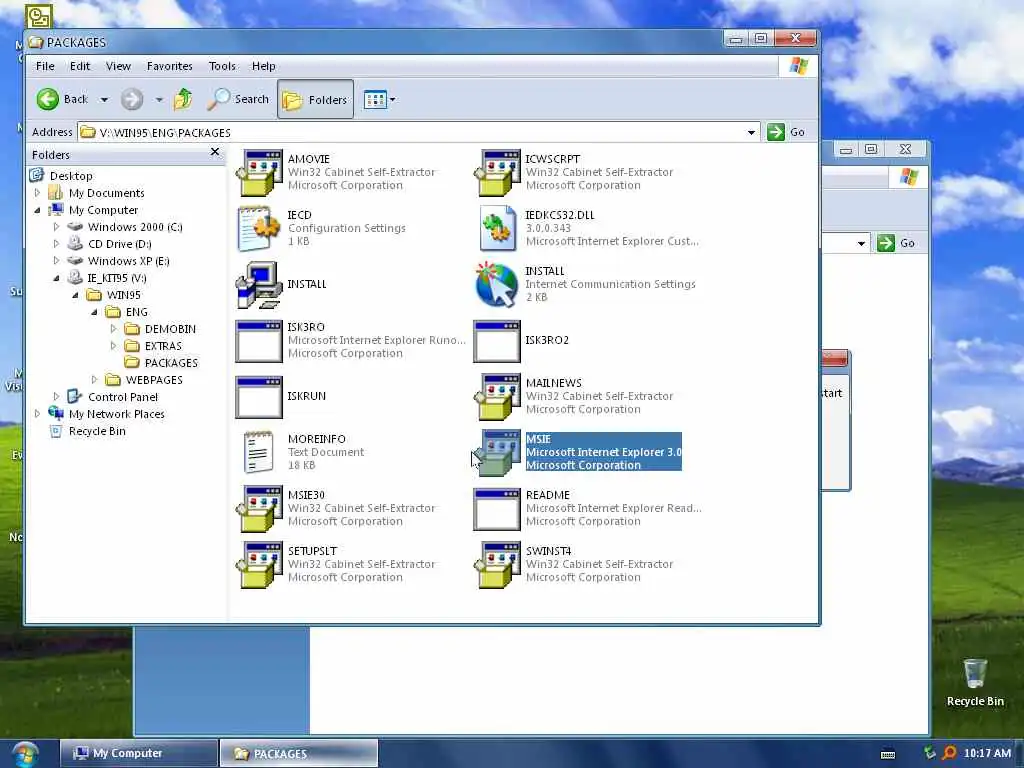Click the orange magnifier tray icon

(x=949, y=753)
